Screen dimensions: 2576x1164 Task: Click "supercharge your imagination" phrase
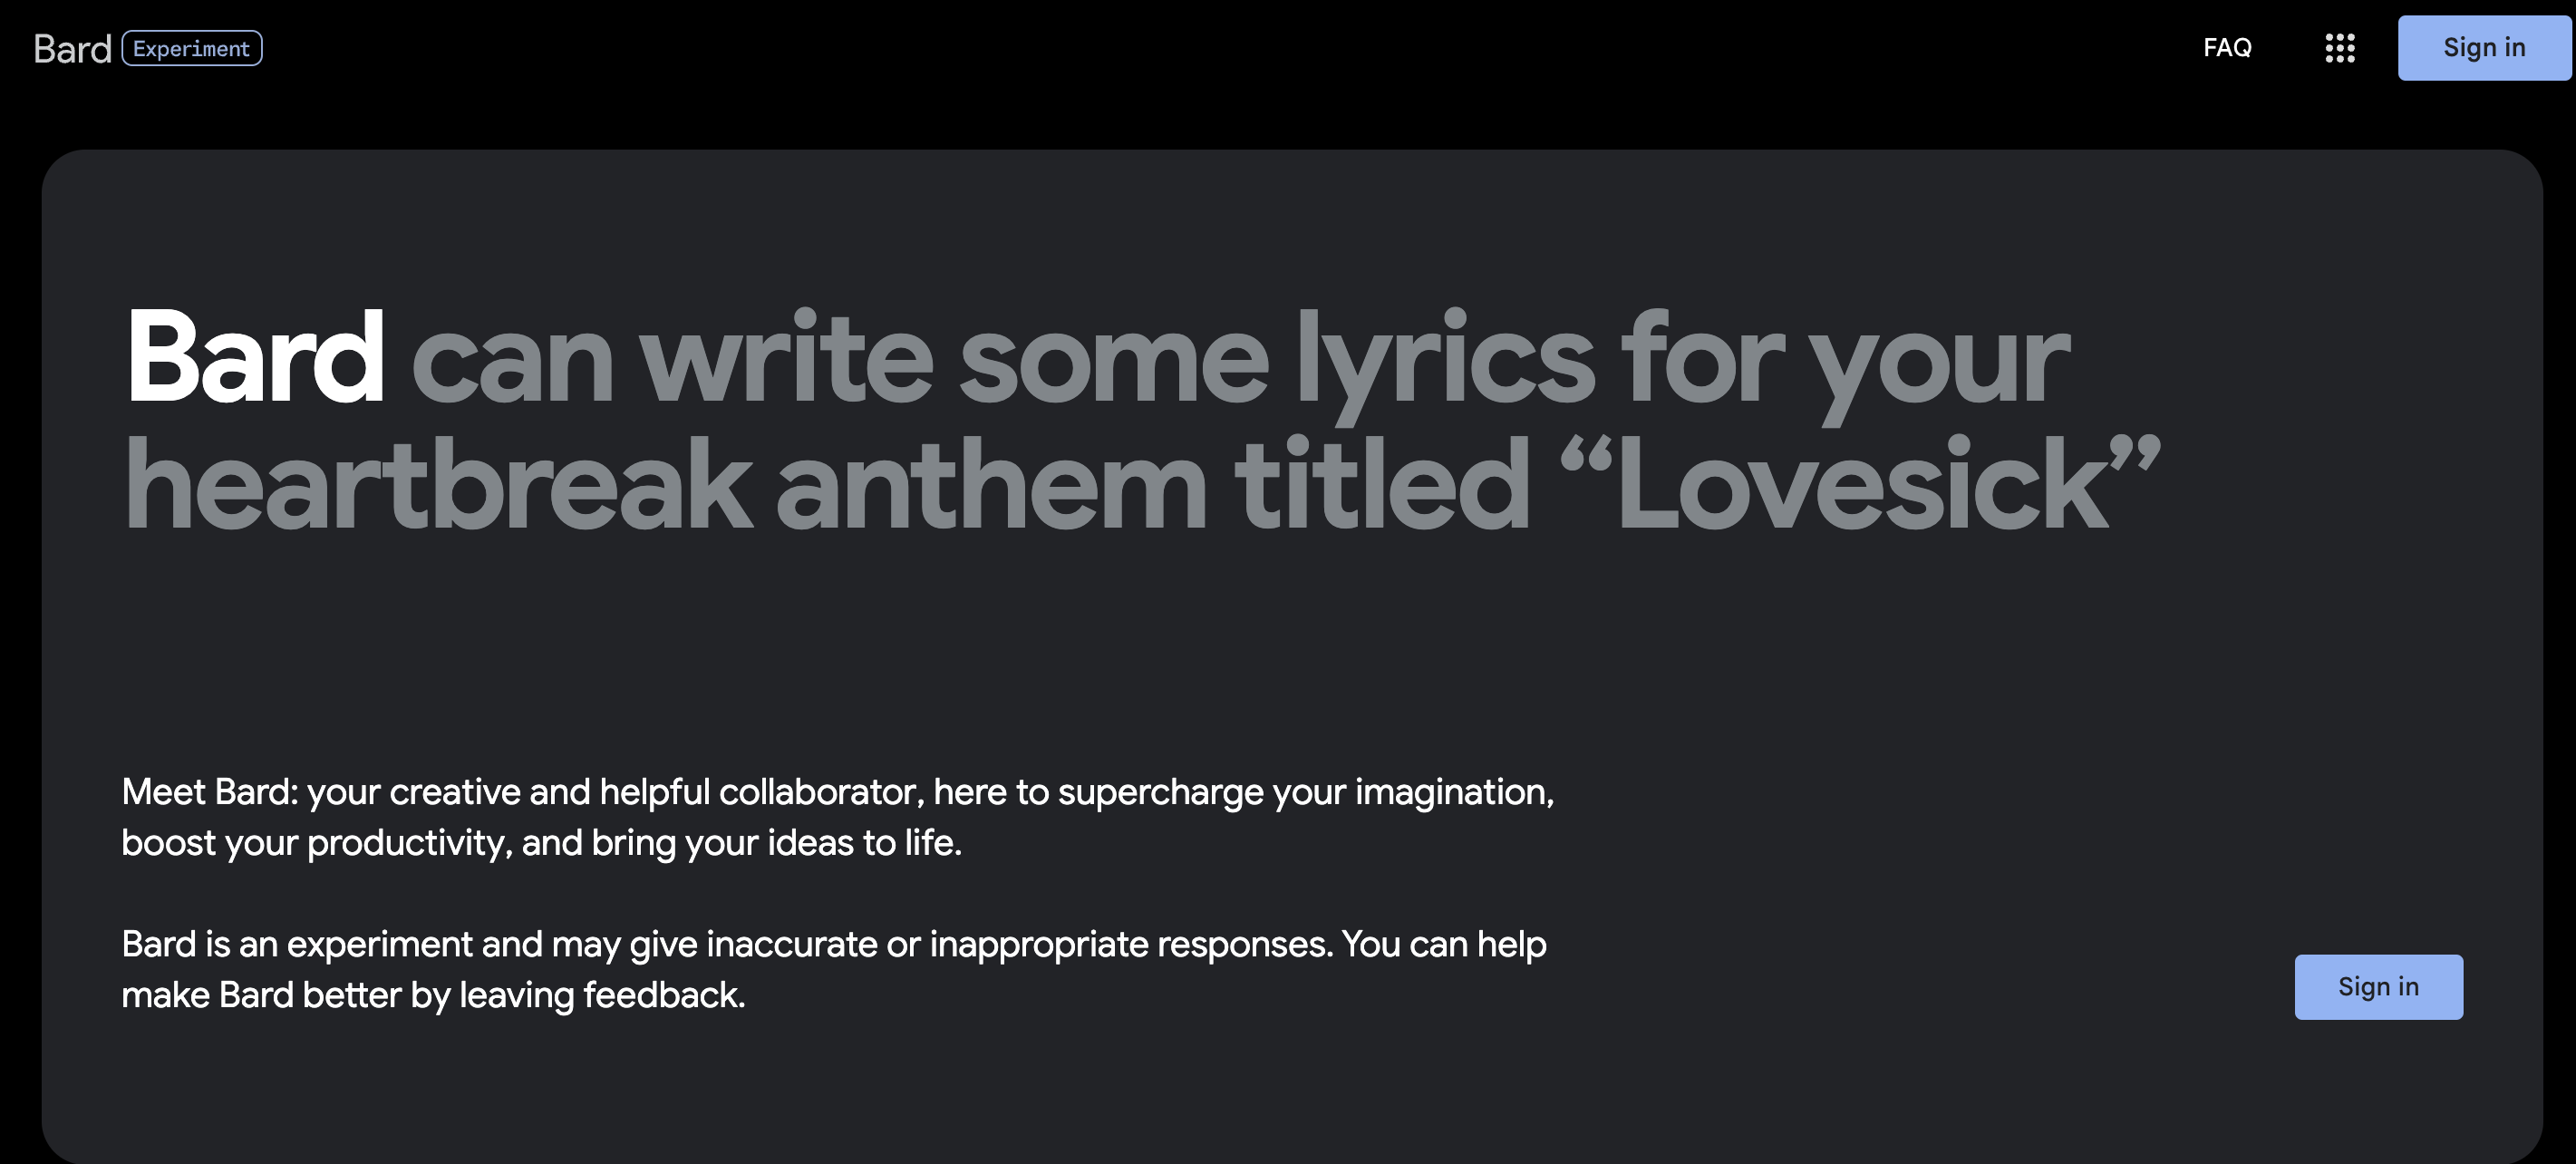point(1305,792)
